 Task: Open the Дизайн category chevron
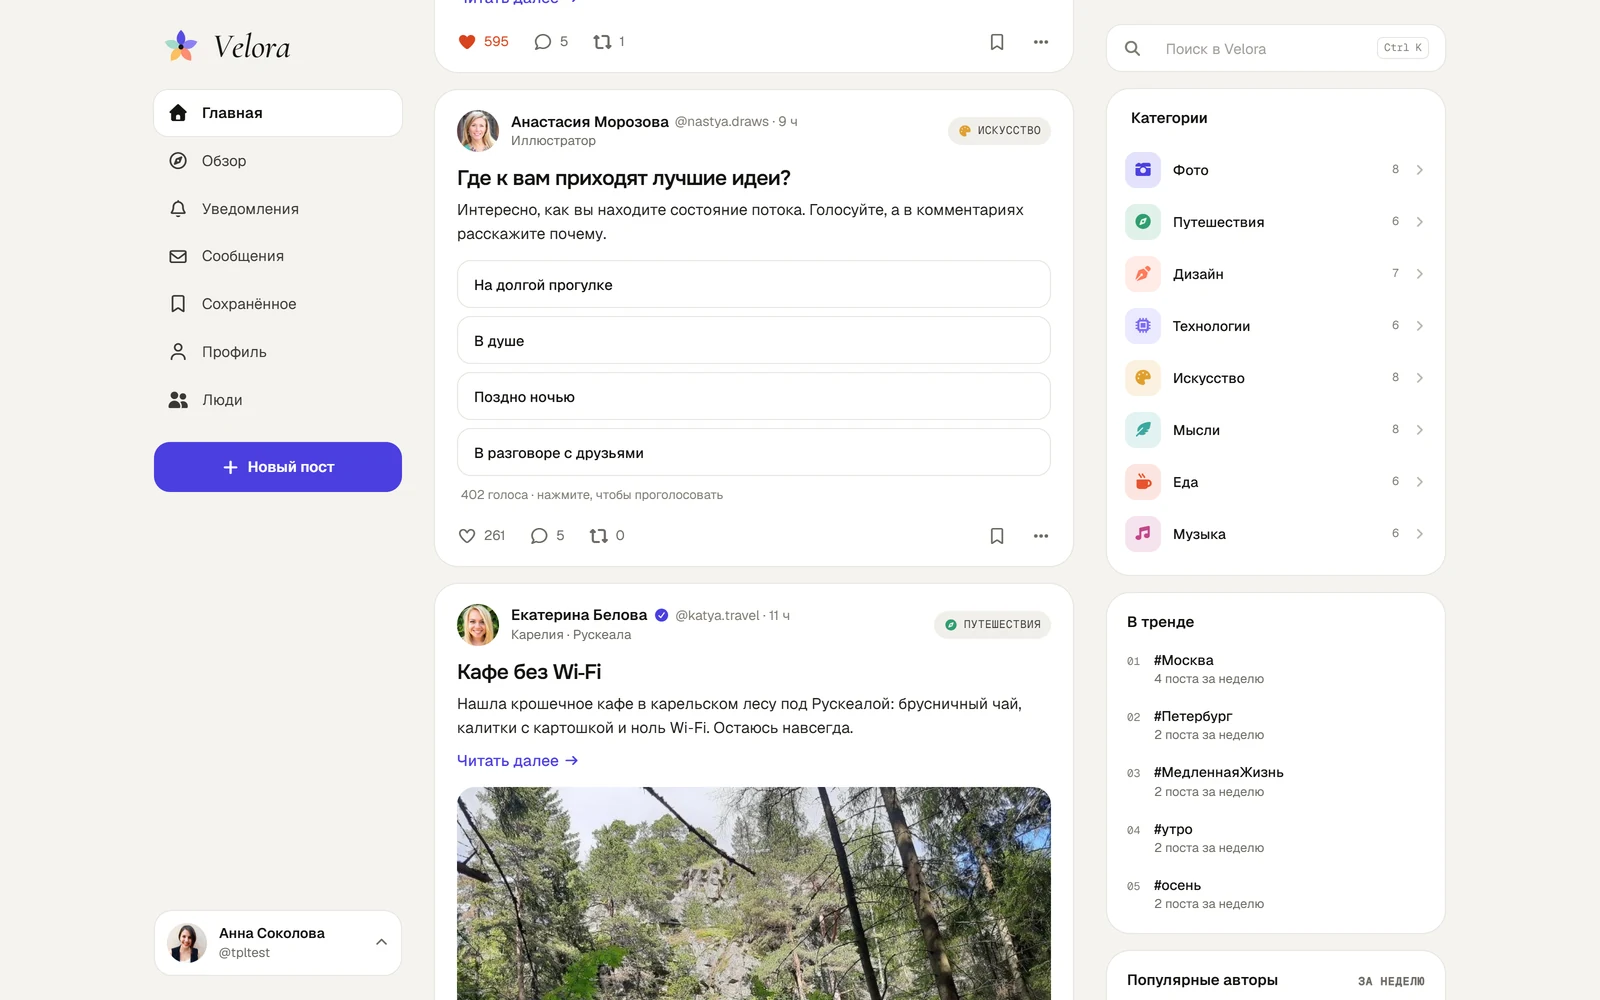(1419, 274)
